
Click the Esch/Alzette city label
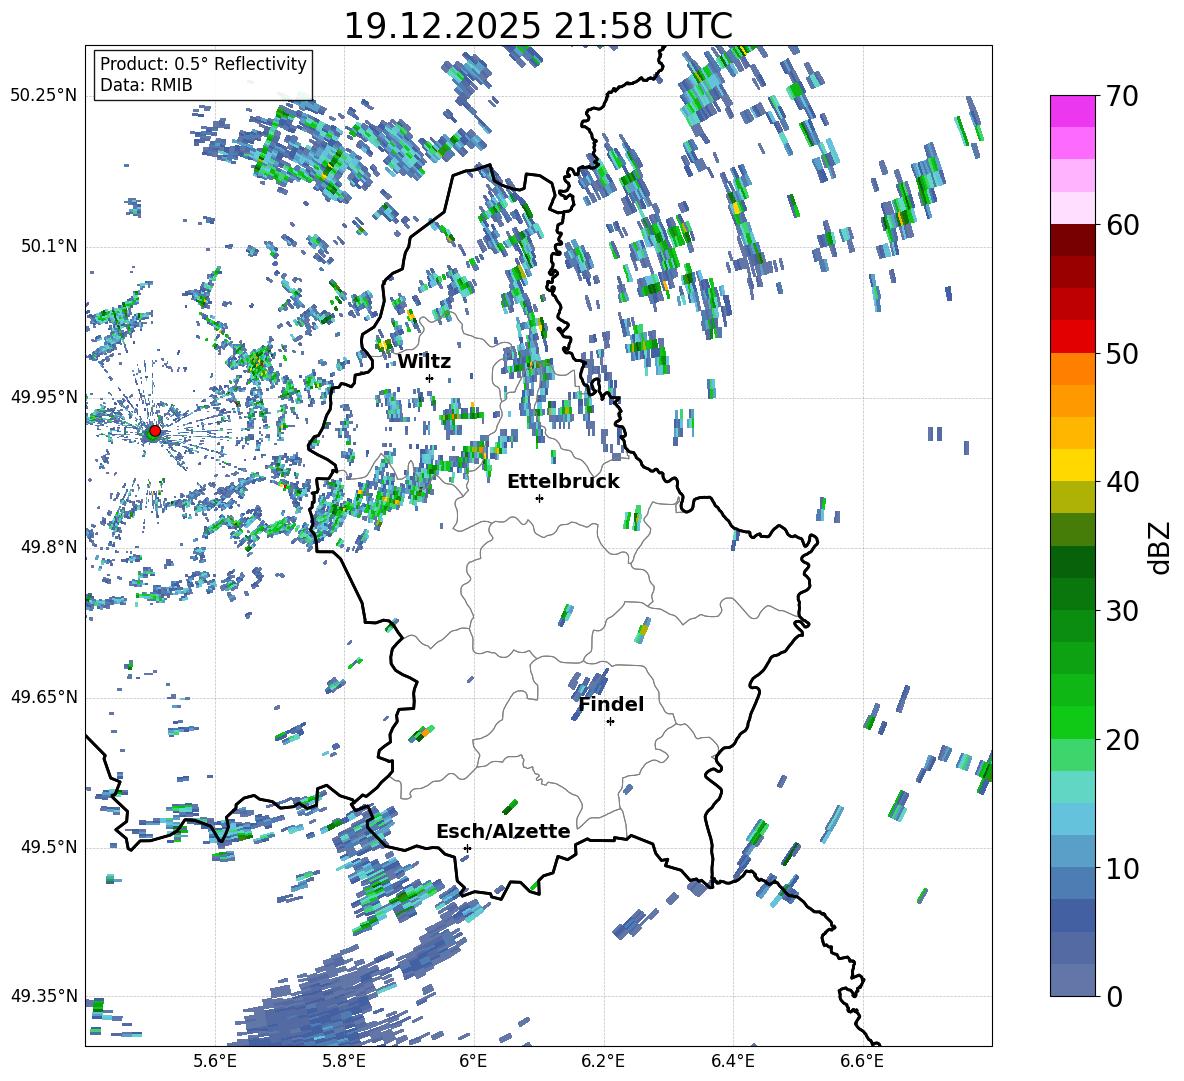[x=503, y=832]
